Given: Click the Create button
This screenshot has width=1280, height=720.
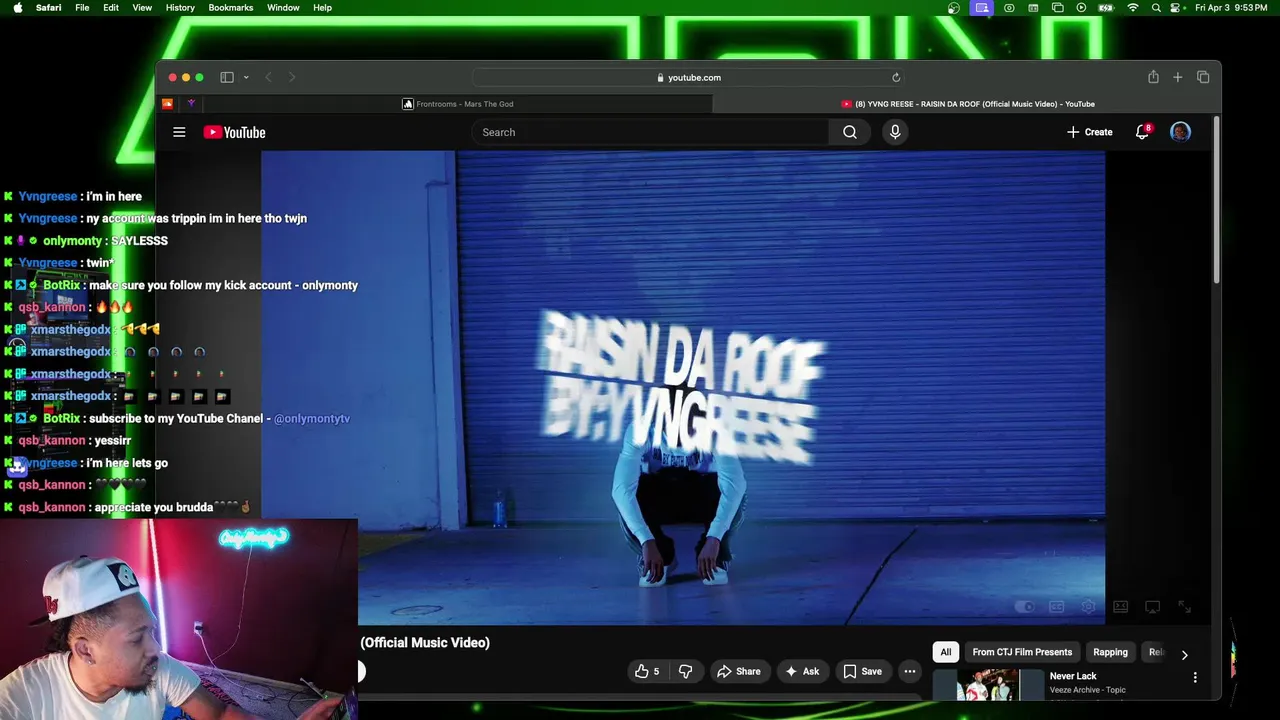Looking at the screenshot, I should click(x=1089, y=132).
